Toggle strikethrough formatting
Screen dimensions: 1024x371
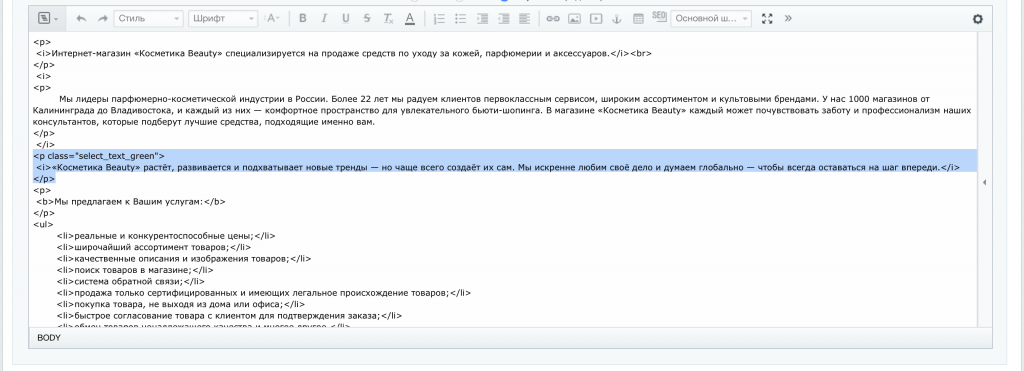(367, 18)
